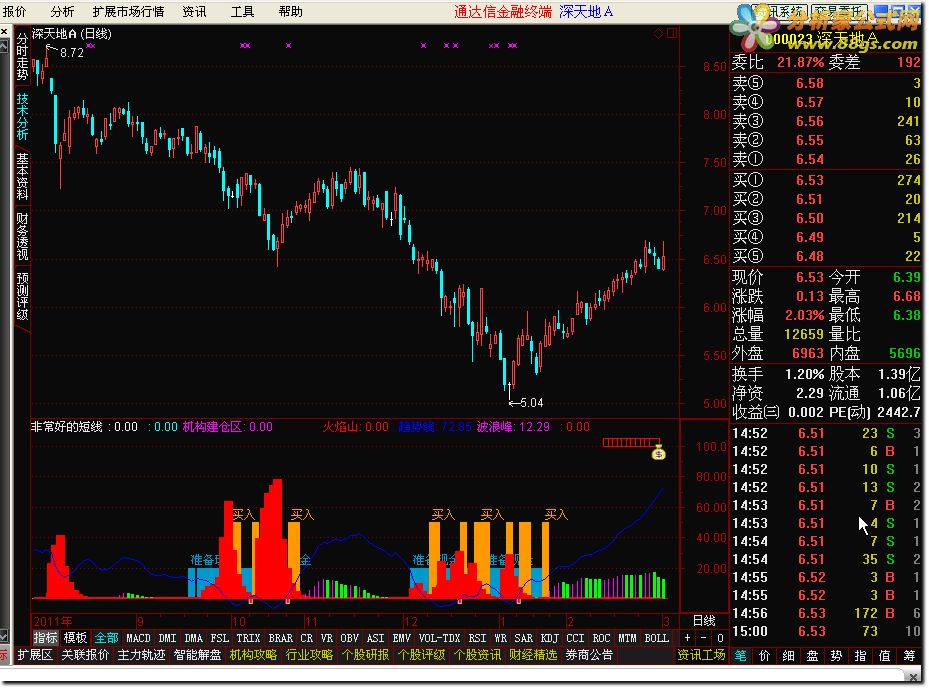Apply the MTM indicator
This screenshot has height=688, width=929.
[627, 638]
